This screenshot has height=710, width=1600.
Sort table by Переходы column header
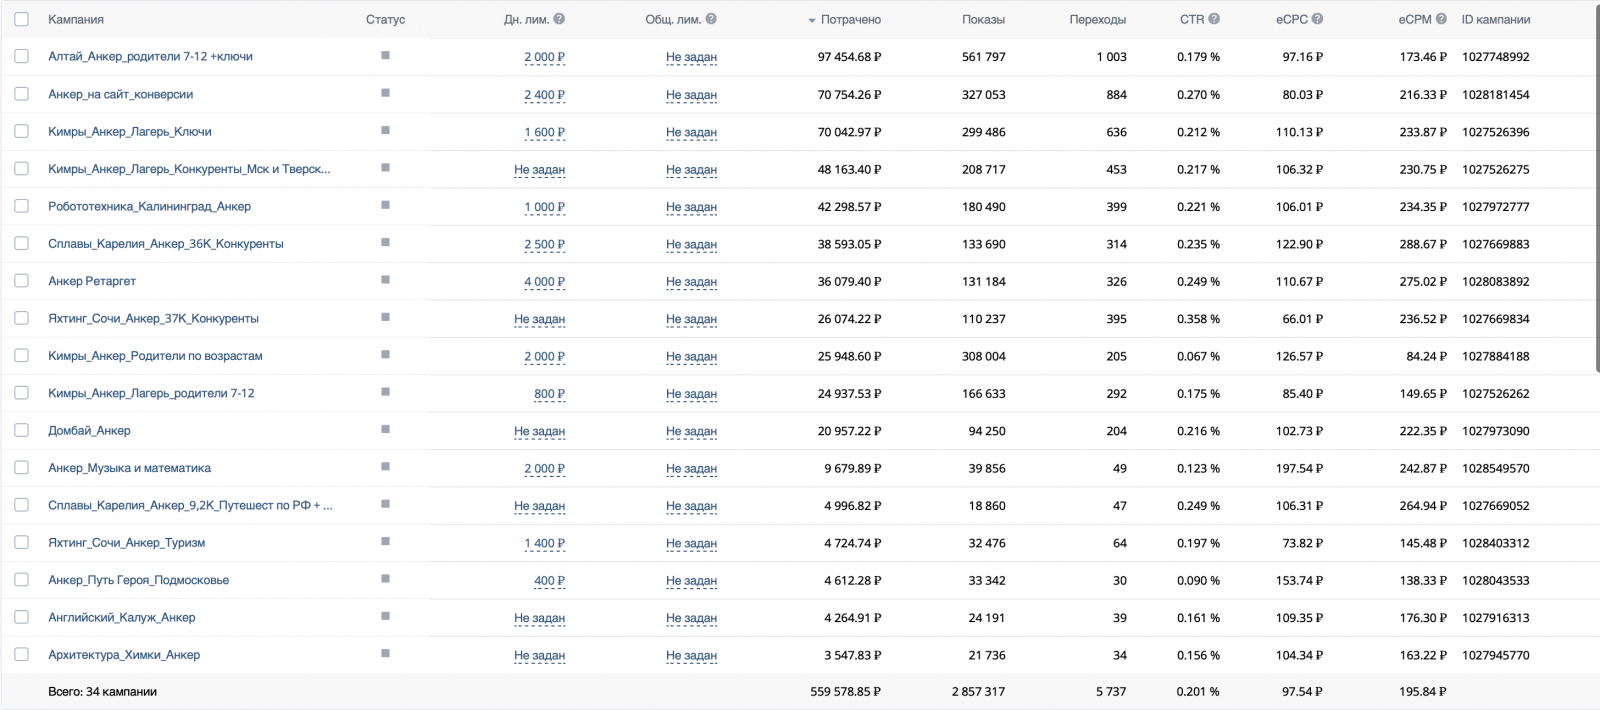1097,20
